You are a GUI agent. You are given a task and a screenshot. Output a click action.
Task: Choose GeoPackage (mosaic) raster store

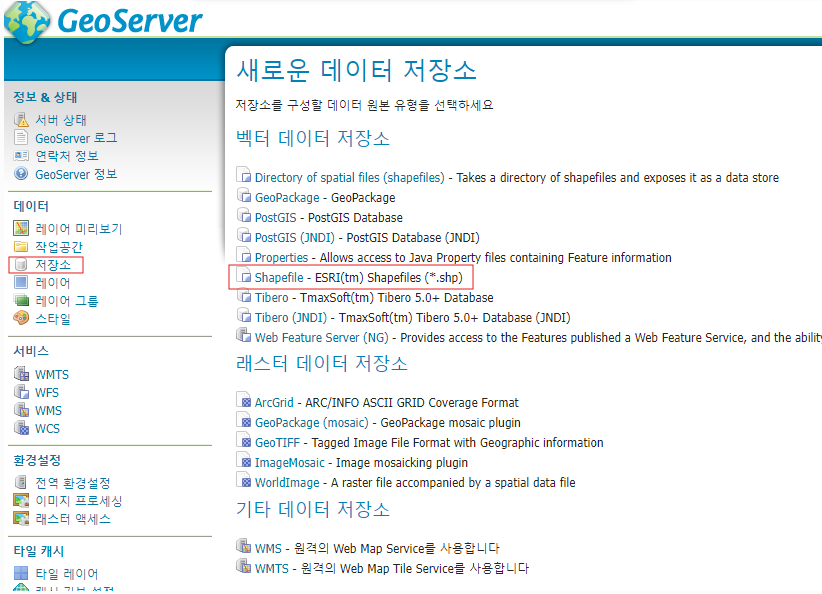click(312, 423)
